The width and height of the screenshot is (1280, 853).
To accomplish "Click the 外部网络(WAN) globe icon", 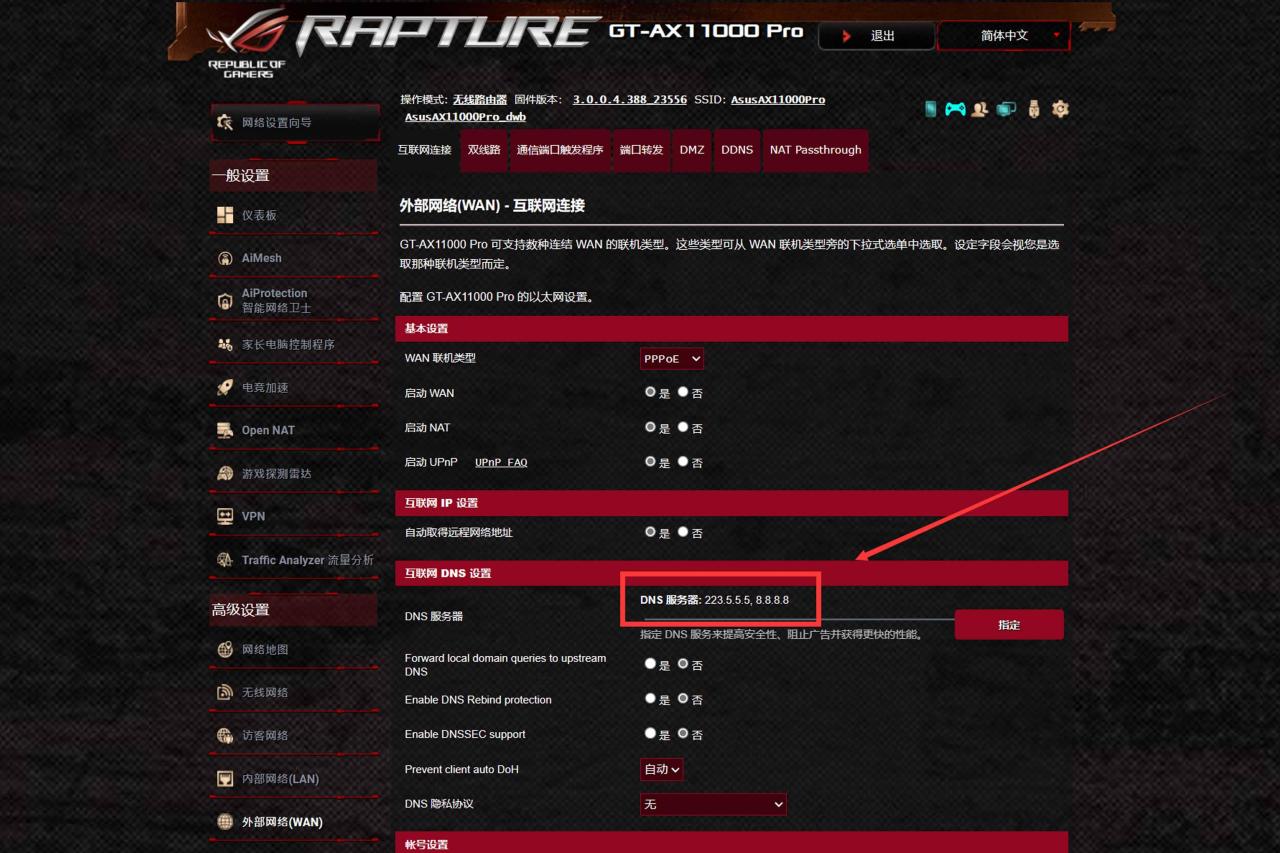I will click(225, 822).
